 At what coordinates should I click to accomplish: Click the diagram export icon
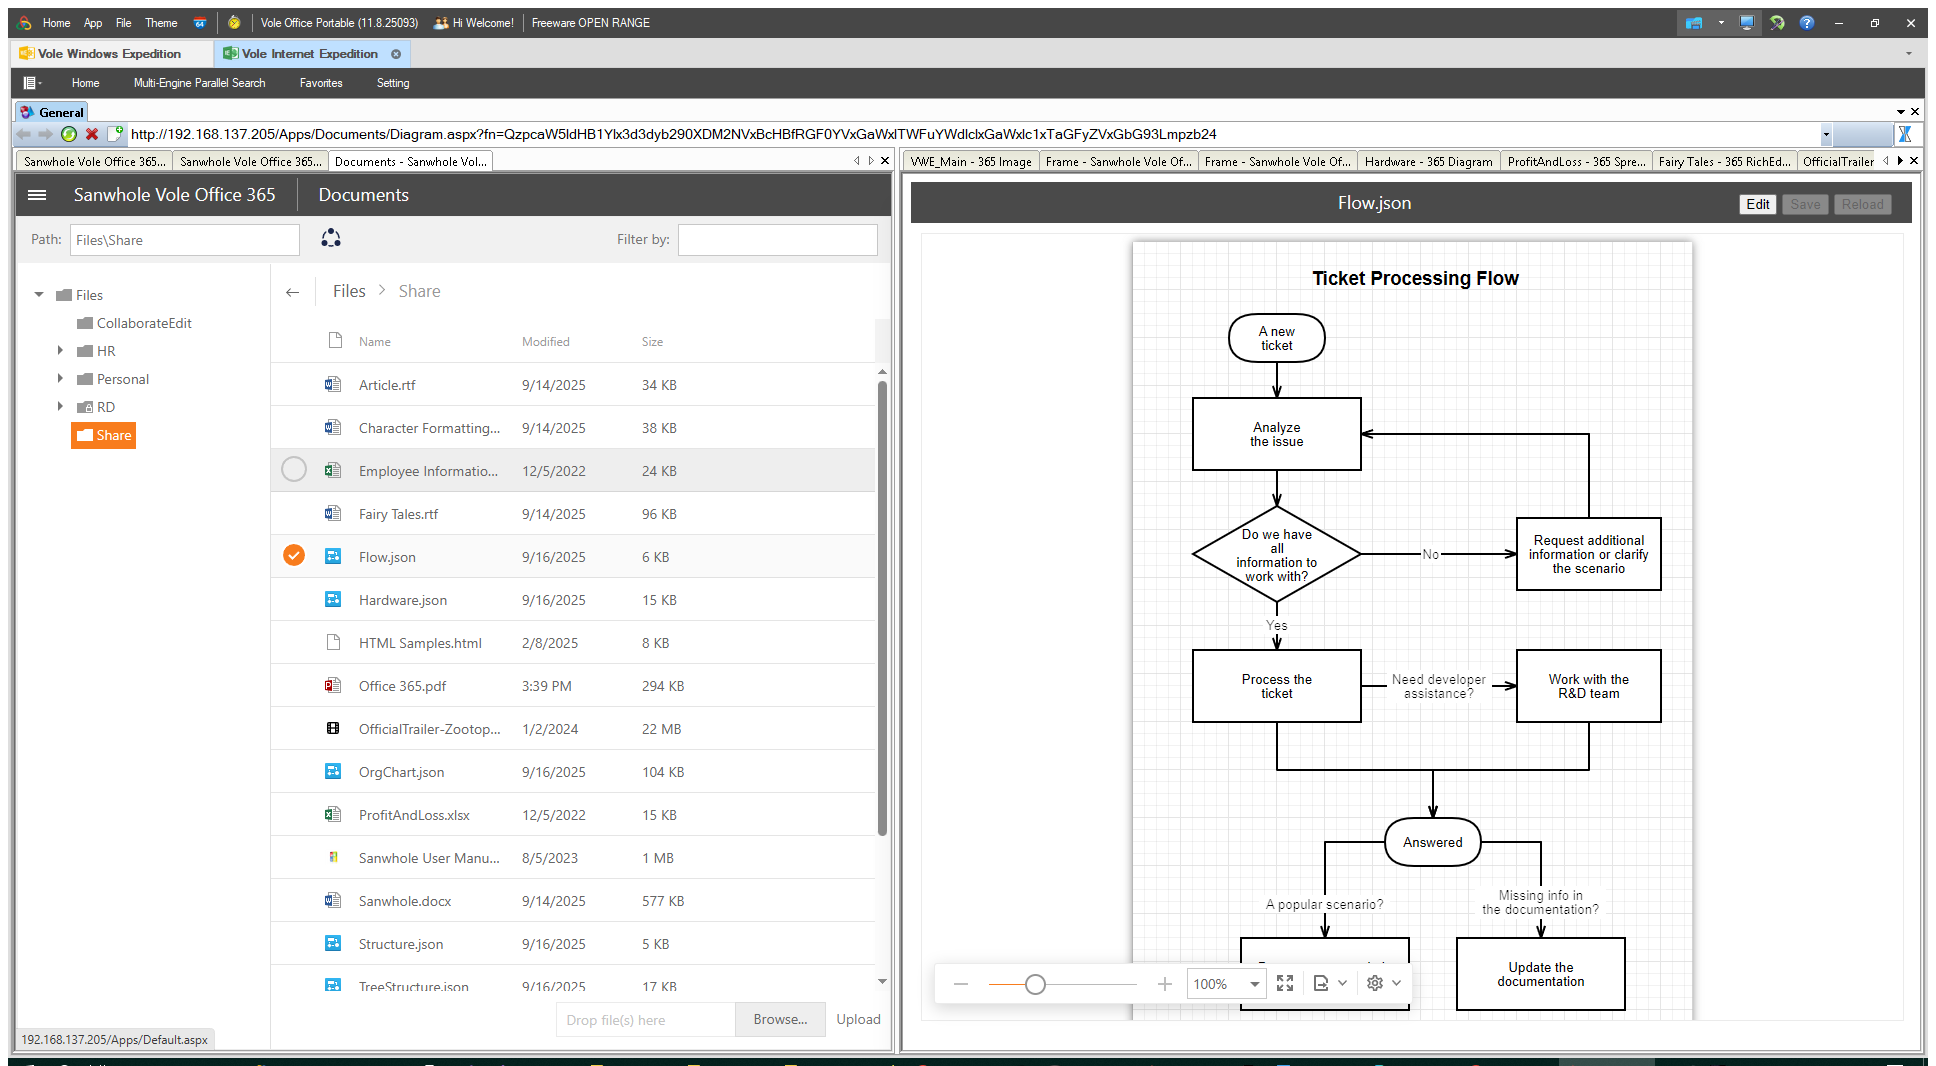tap(1321, 983)
